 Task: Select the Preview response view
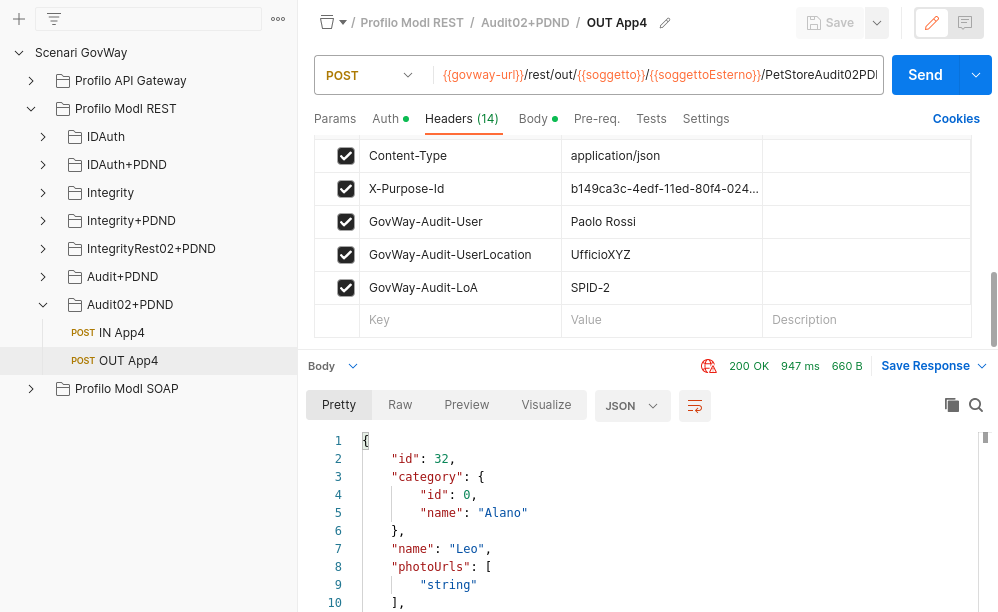[467, 405]
